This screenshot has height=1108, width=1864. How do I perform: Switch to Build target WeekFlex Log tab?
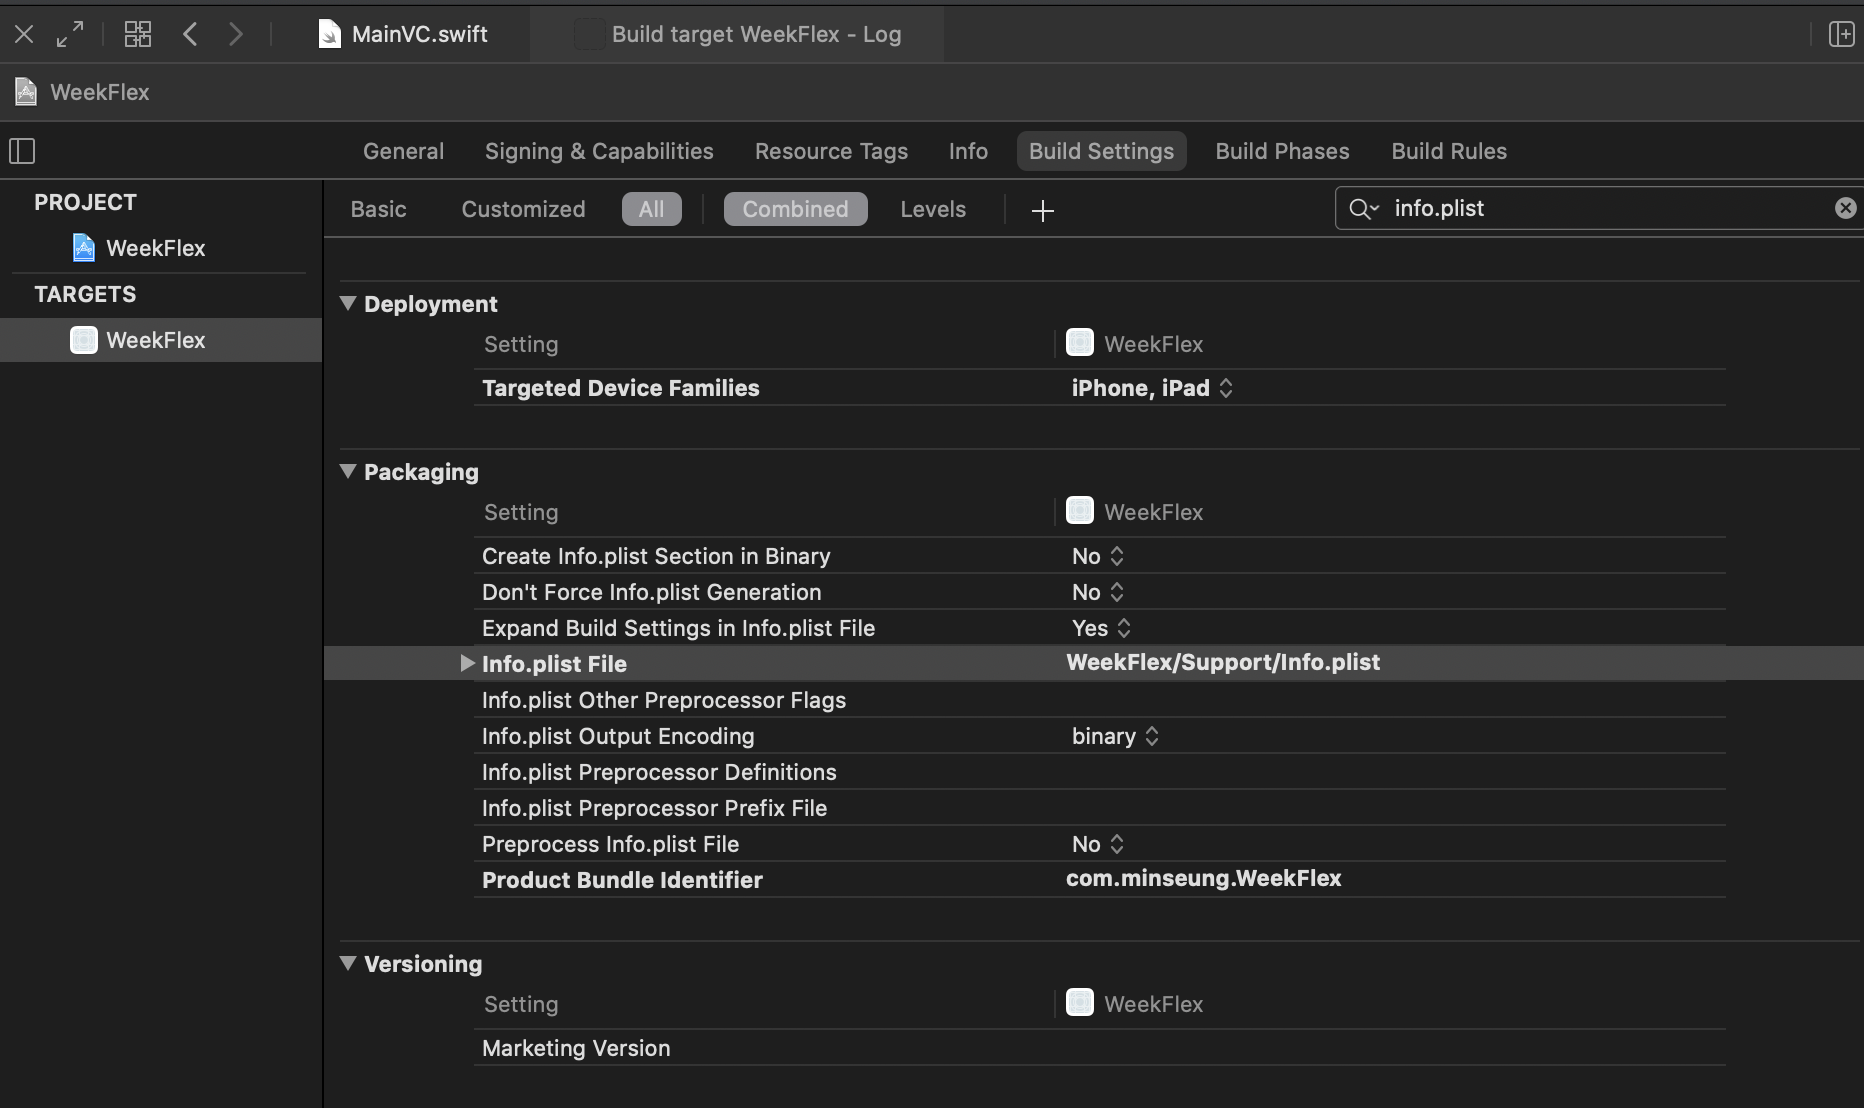pyautogui.click(x=738, y=34)
